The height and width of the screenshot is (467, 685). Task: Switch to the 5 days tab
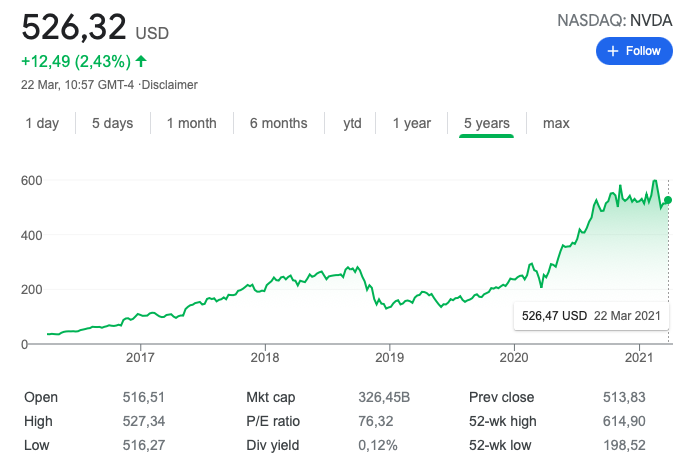pyautogui.click(x=112, y=123)
